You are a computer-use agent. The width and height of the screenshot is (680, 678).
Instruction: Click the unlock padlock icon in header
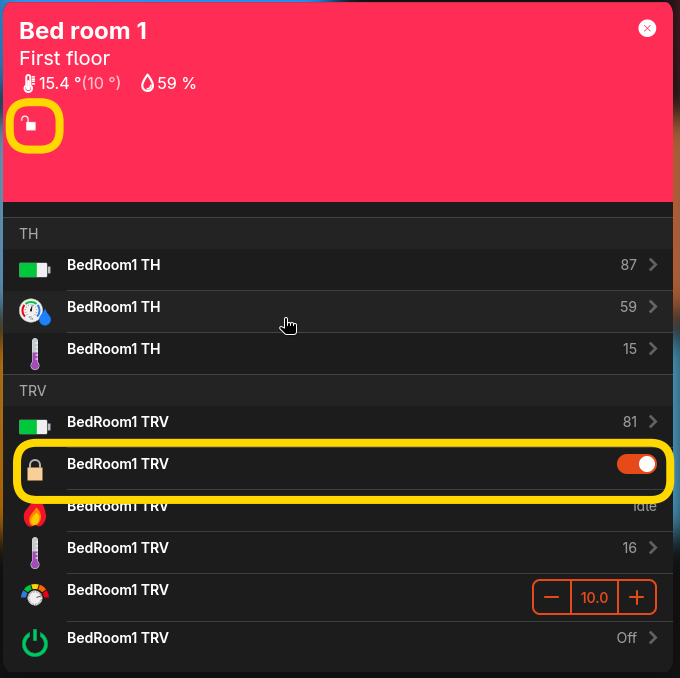tap(31, 125)
